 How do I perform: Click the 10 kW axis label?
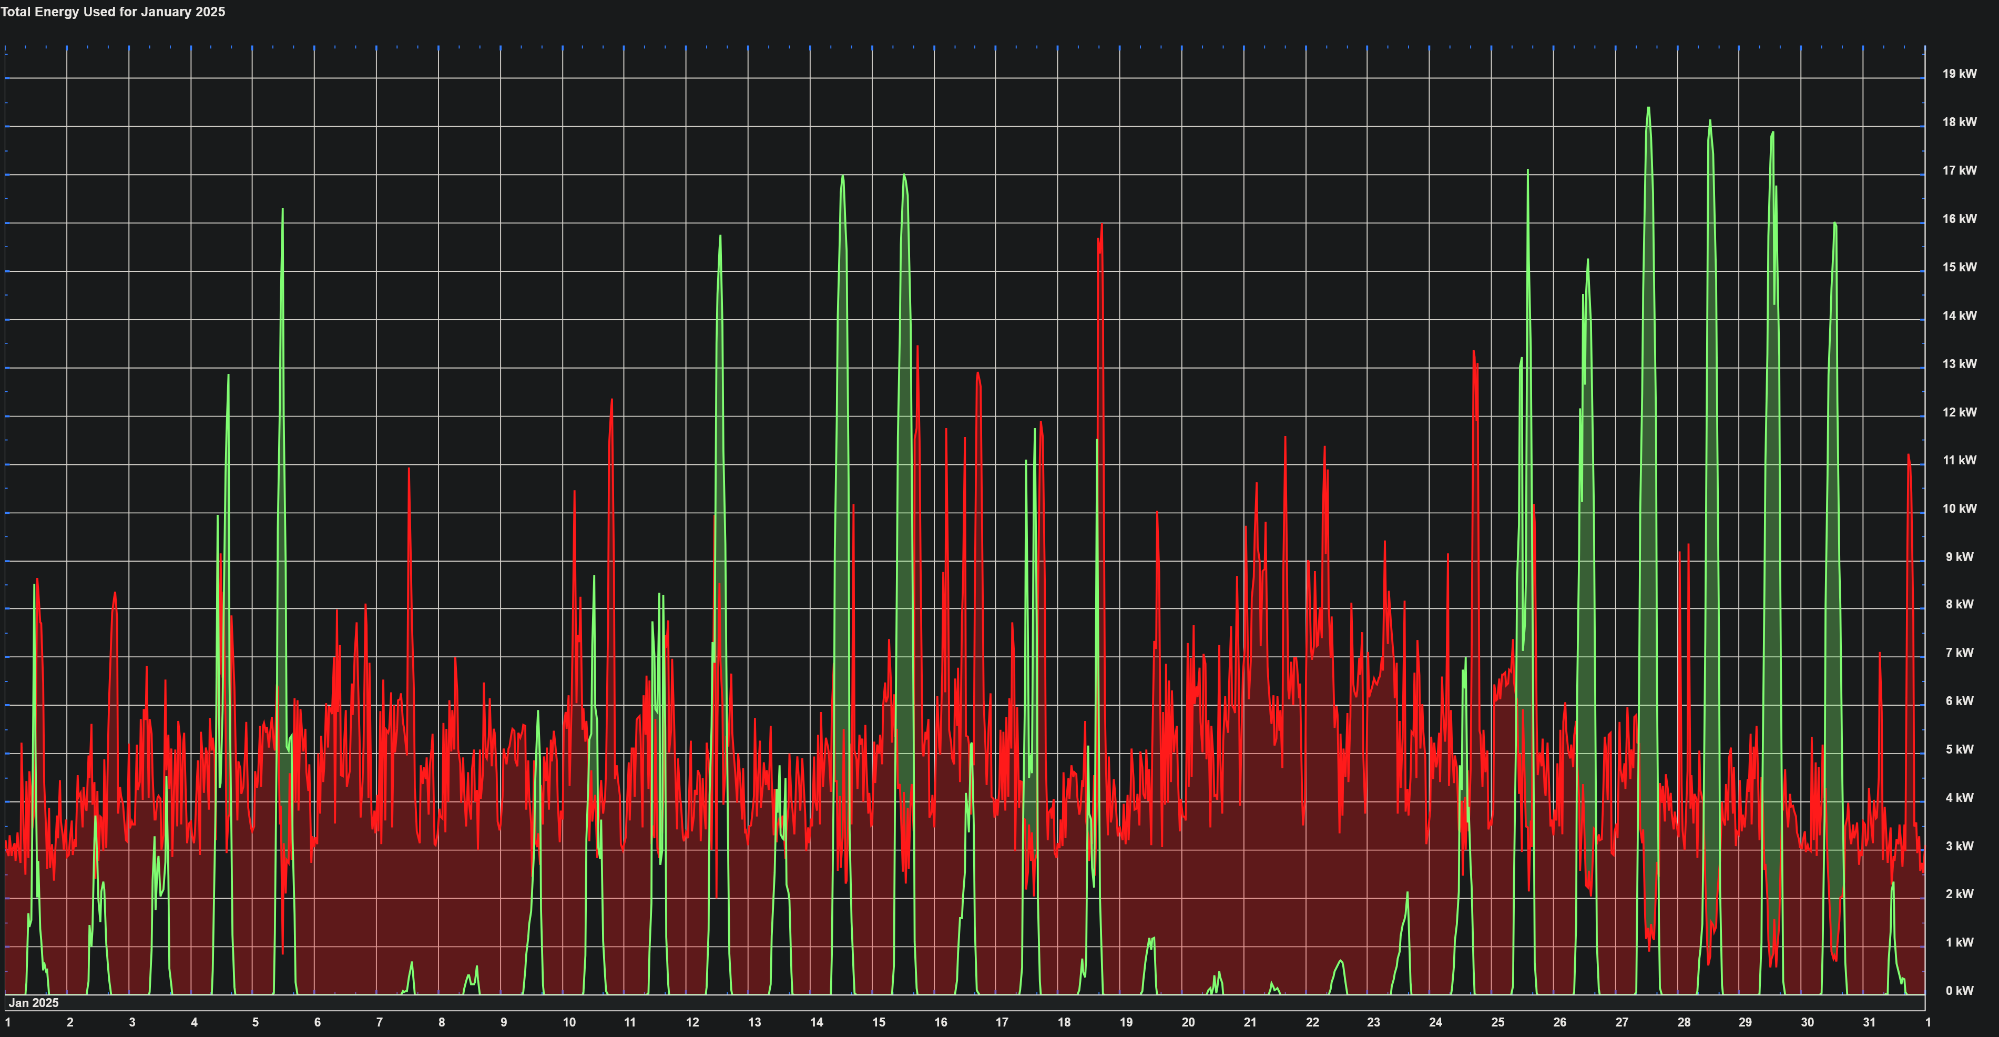click(x=1959, y=509)
